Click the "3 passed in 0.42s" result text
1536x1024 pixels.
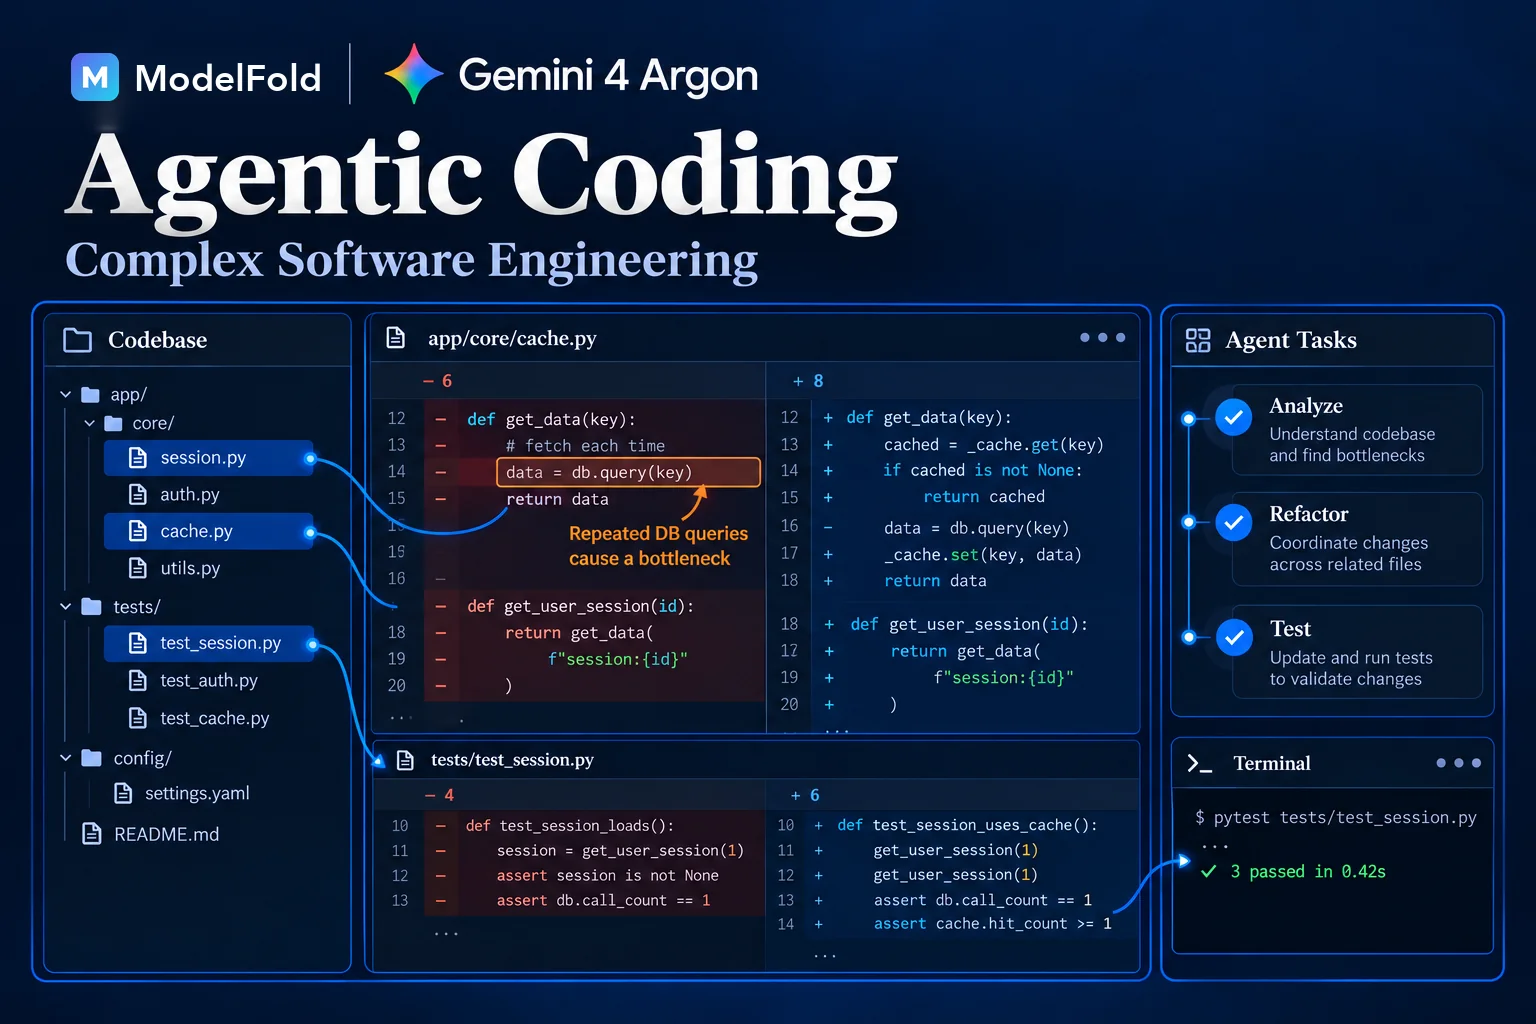click(1308, 872)
